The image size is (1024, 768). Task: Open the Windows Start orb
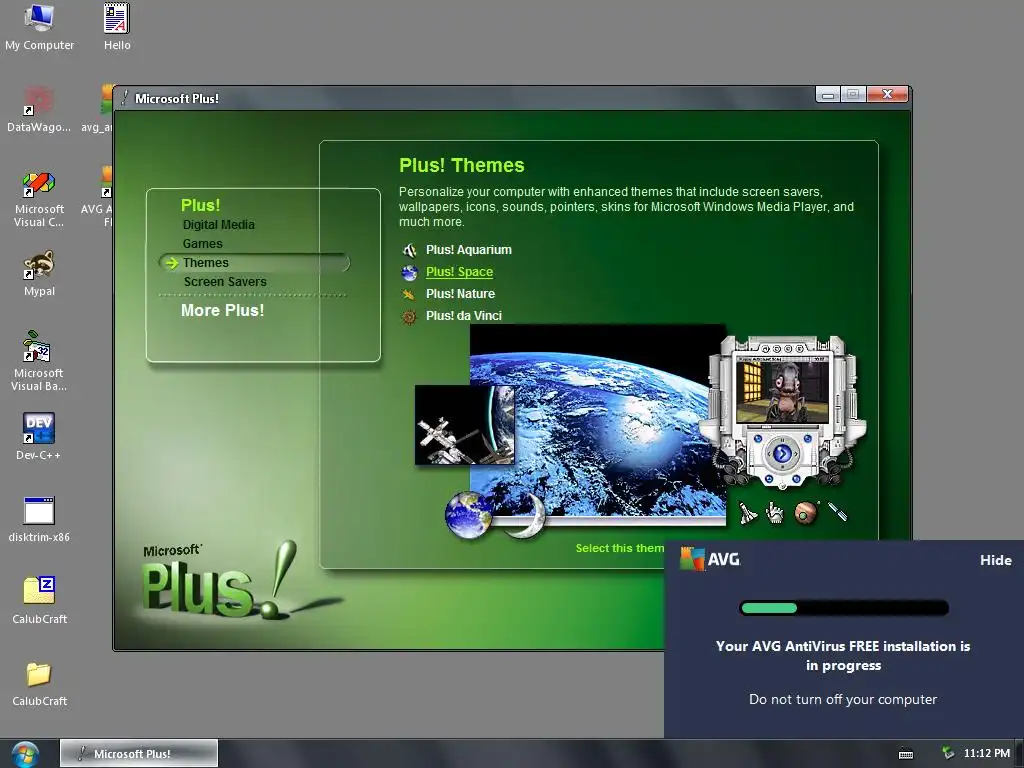pyautogui.click(x=25, y=754)
